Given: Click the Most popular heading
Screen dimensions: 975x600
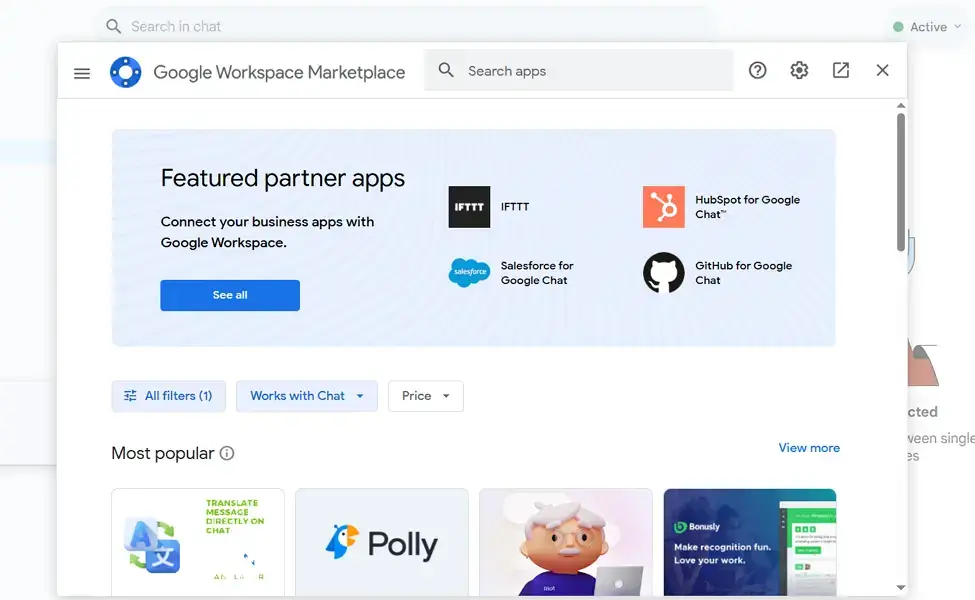Looking at the screenshot, I should coord(162,453).
